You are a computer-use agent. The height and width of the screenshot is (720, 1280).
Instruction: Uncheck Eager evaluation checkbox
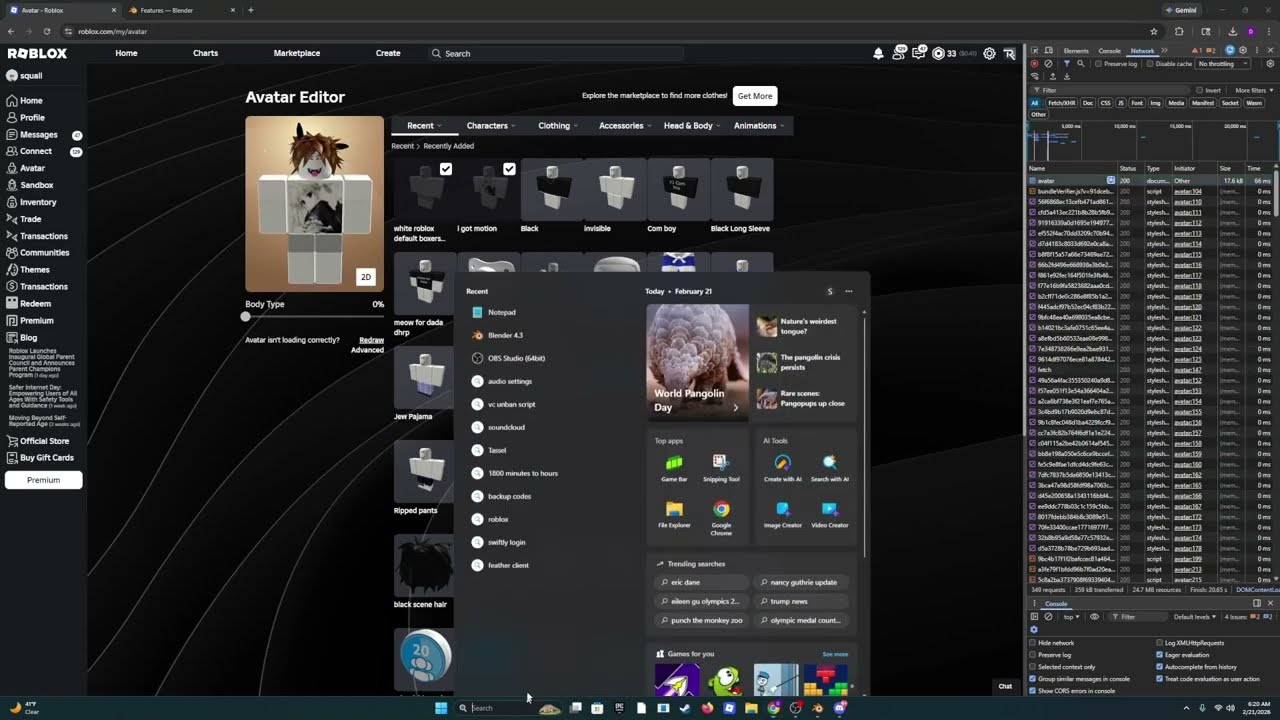(x=1160, y=655)
